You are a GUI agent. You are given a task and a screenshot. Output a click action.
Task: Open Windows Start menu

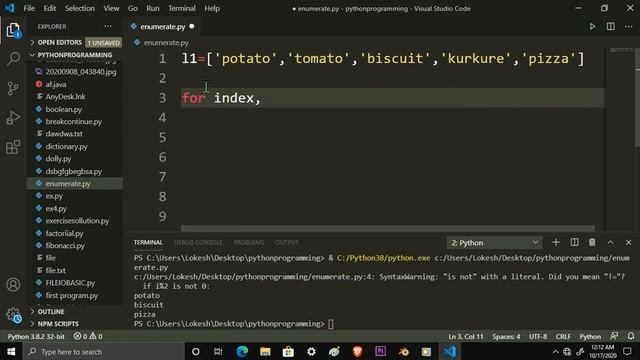pos(11,351)
